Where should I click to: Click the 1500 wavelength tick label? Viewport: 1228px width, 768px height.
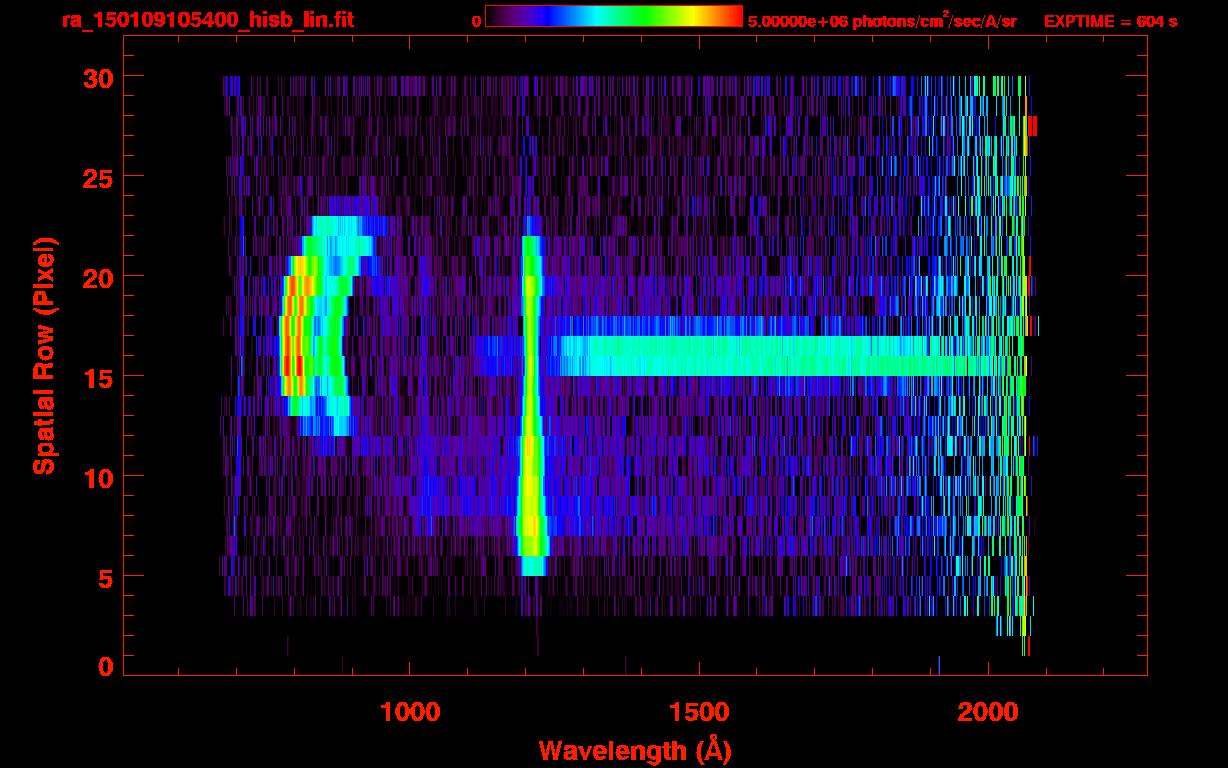point(699,711)
